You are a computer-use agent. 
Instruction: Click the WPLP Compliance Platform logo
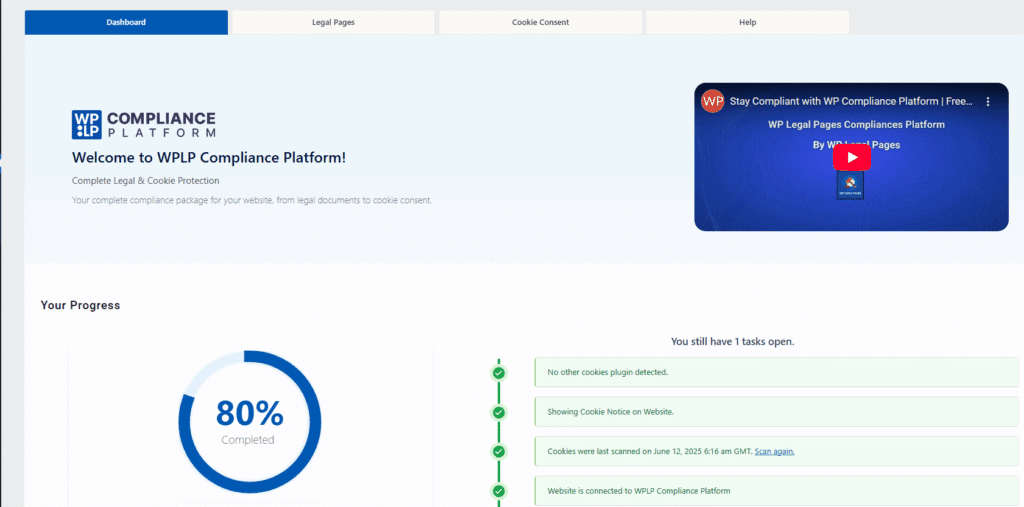(144, 125)
